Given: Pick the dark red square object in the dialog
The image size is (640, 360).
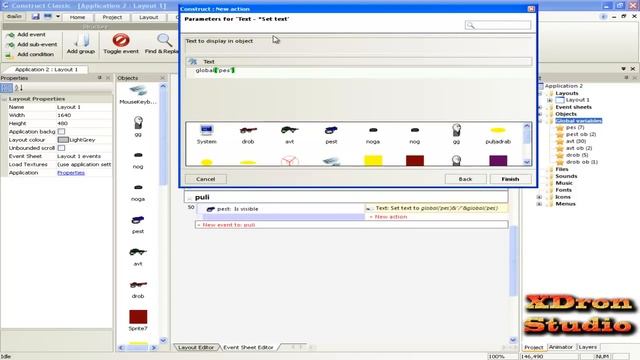Looking at the screenshot, I should [x=415, y=160].
